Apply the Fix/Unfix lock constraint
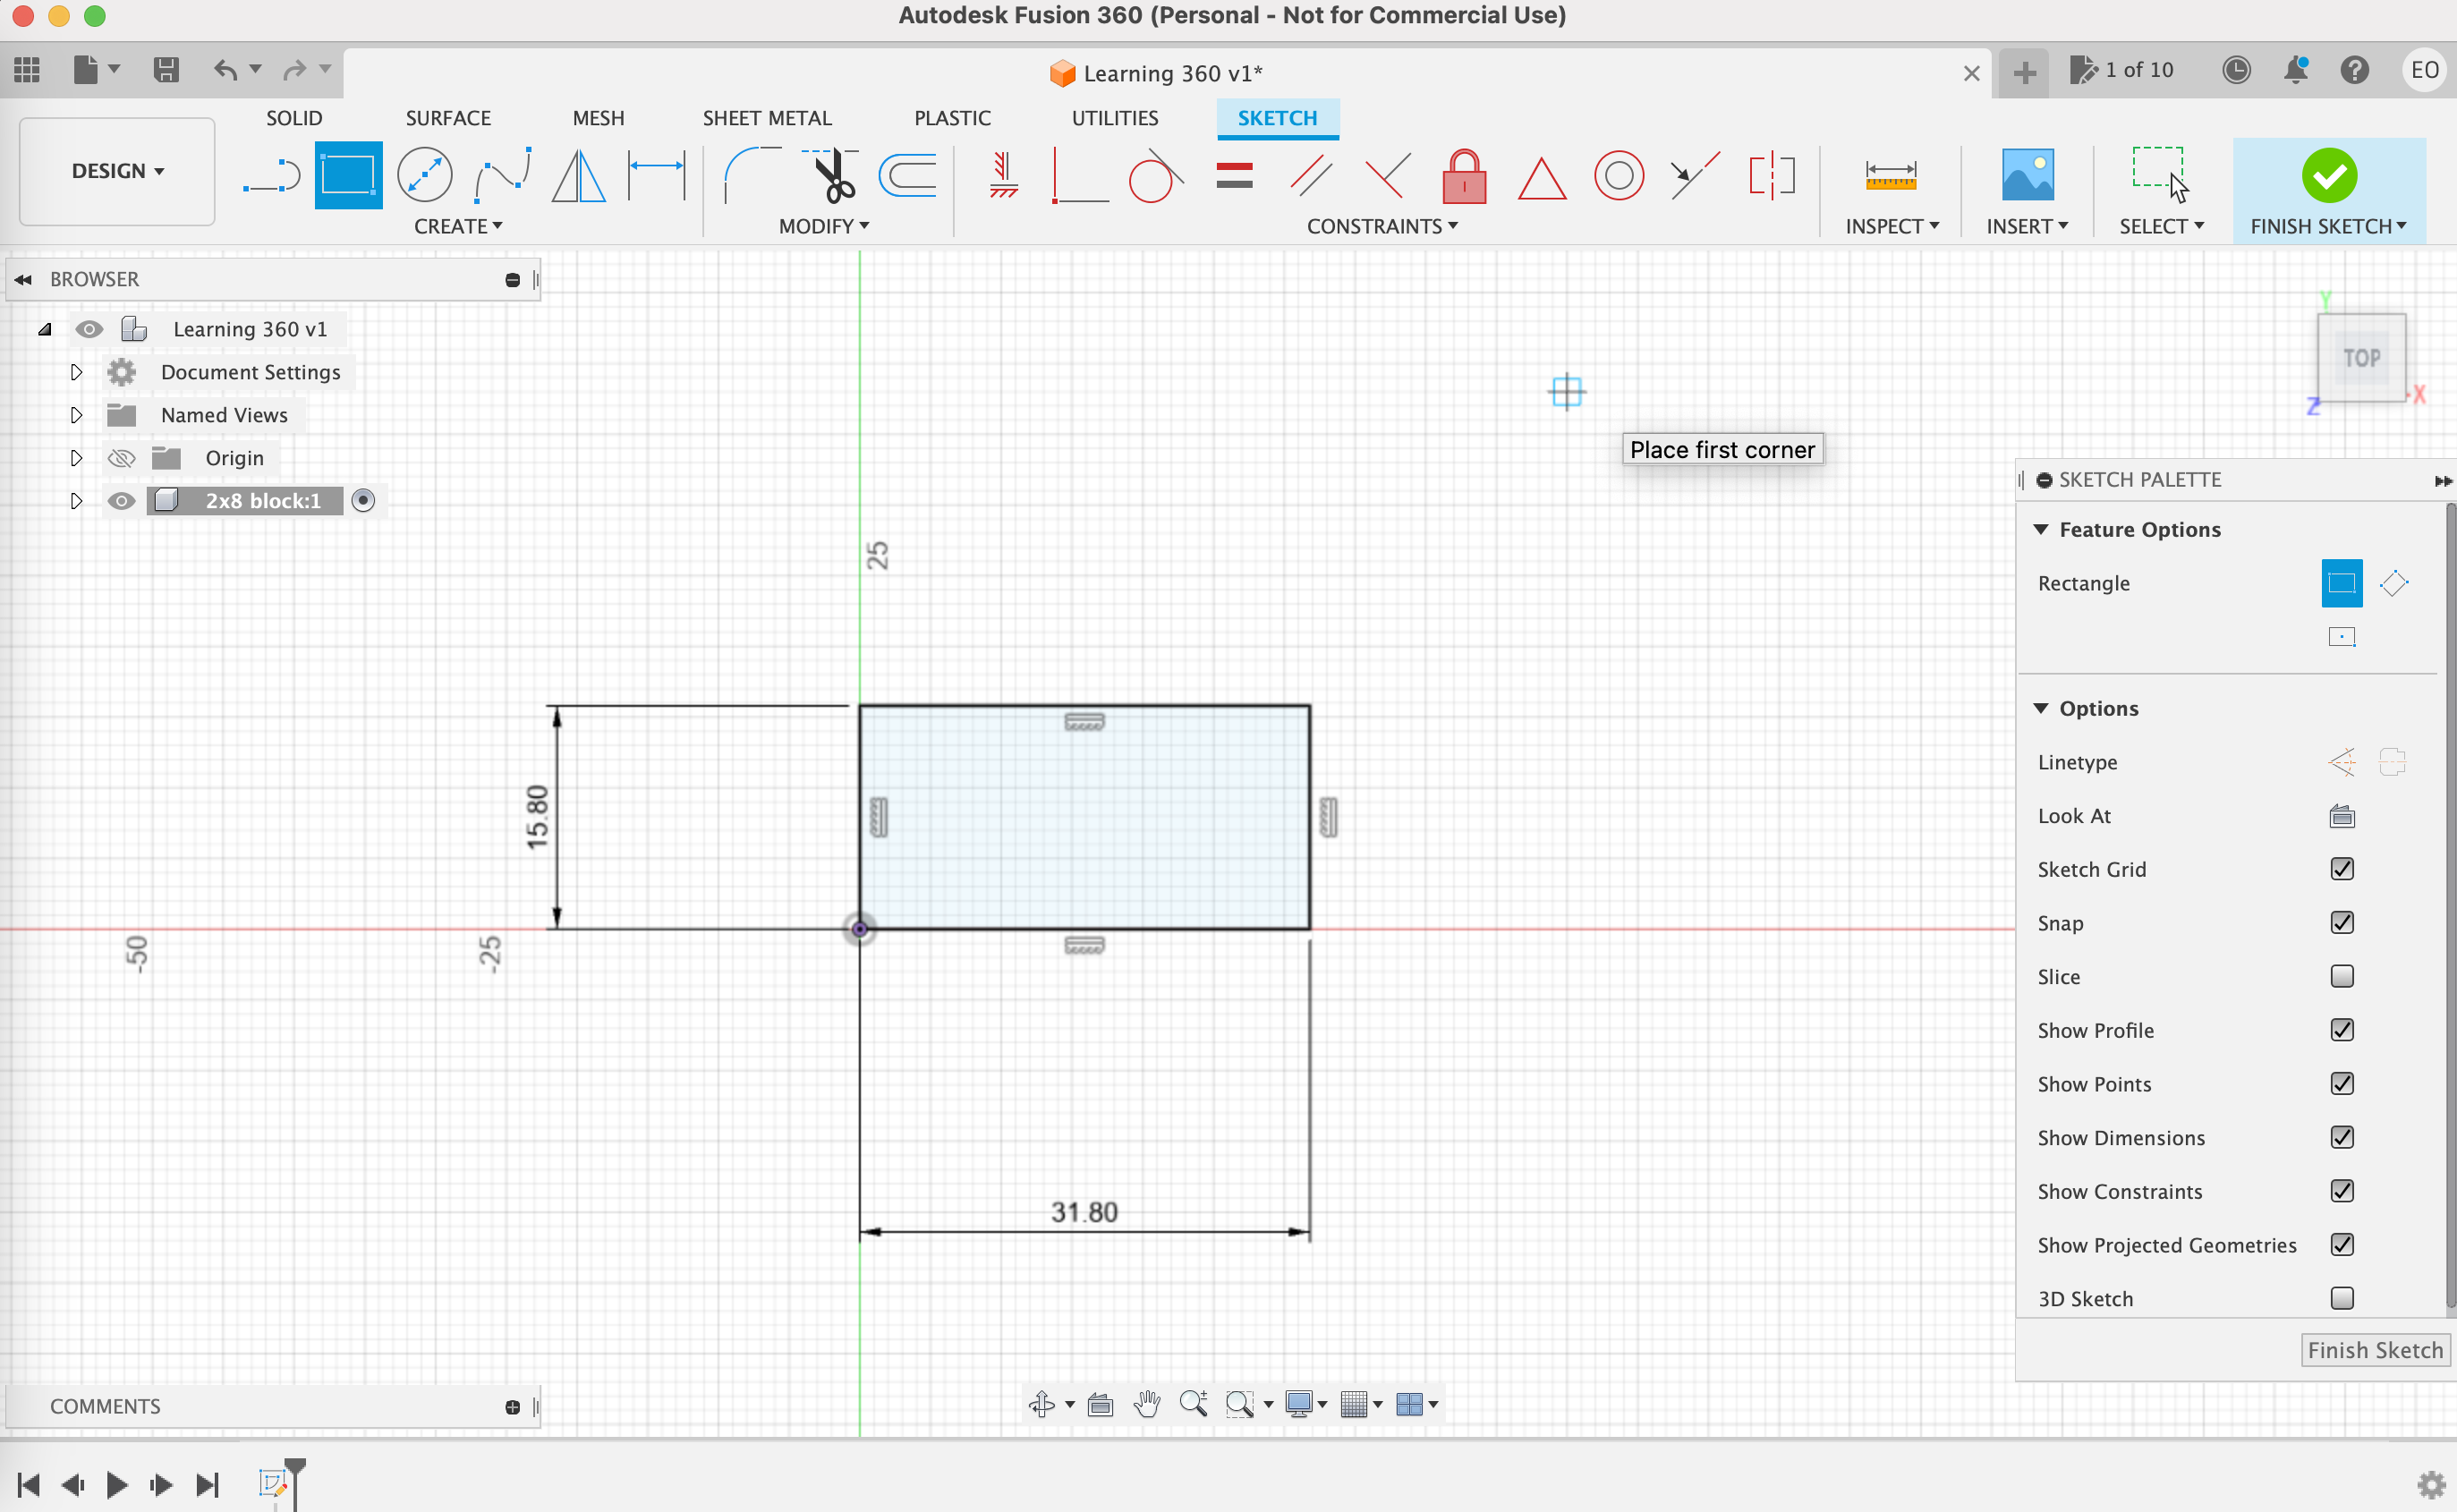Image resolution: width=2457 pixels, height=1512 pixels. click(x=1464, y=175)
